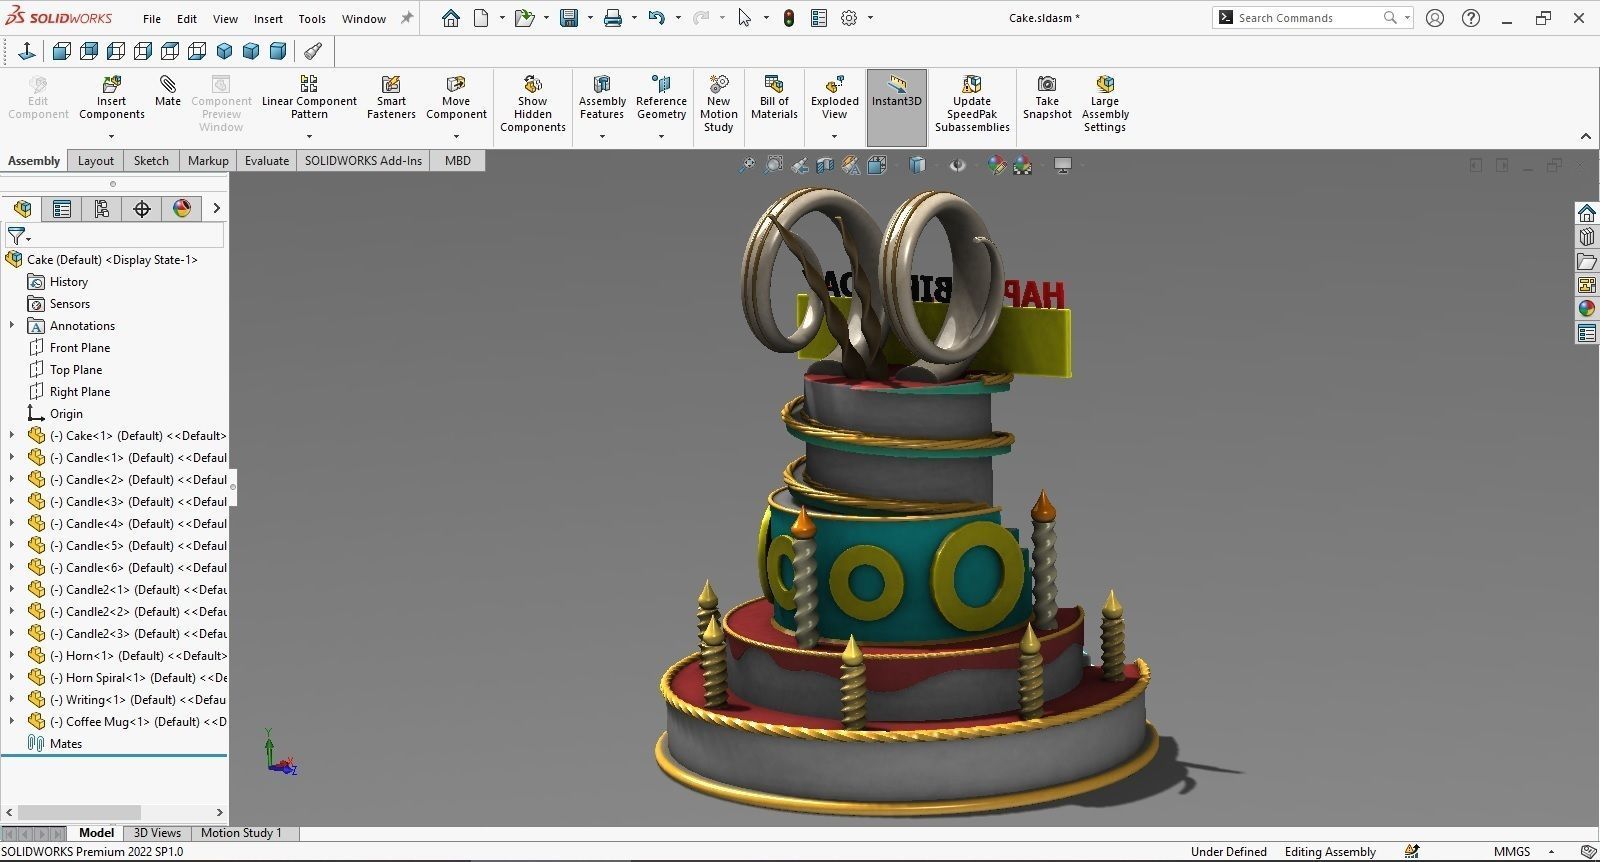Switch to SOLIDWORKS Add-Ins tab
This screenshot has width=1600, height=862.
363,160
